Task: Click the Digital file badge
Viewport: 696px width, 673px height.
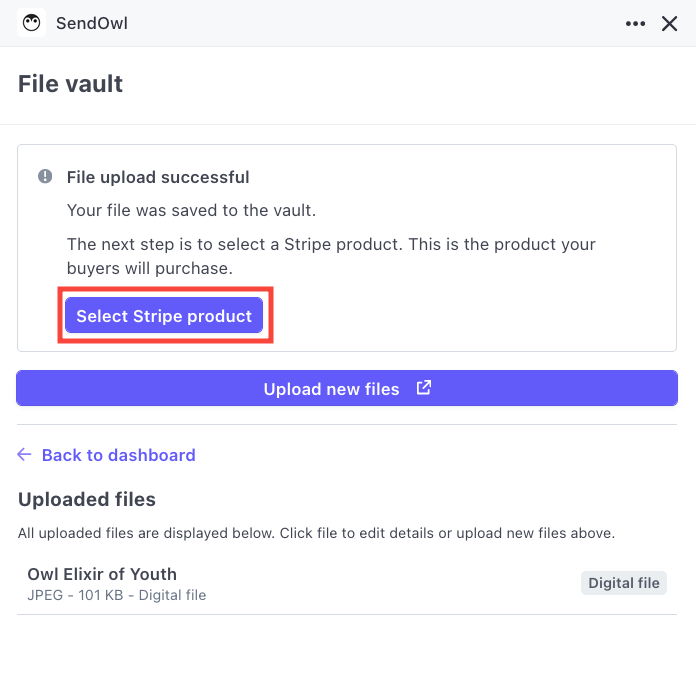Action: [x=623, y=583]
